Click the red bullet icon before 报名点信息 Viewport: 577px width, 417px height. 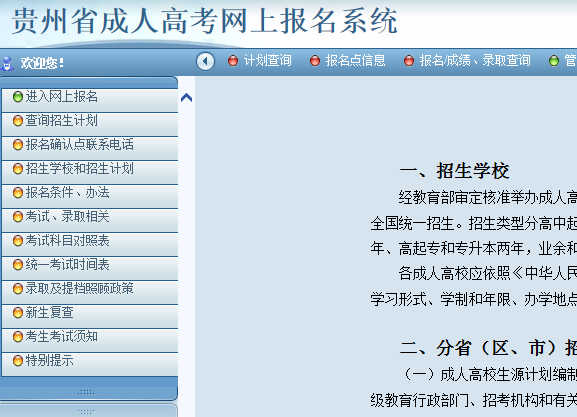point(315,61)
